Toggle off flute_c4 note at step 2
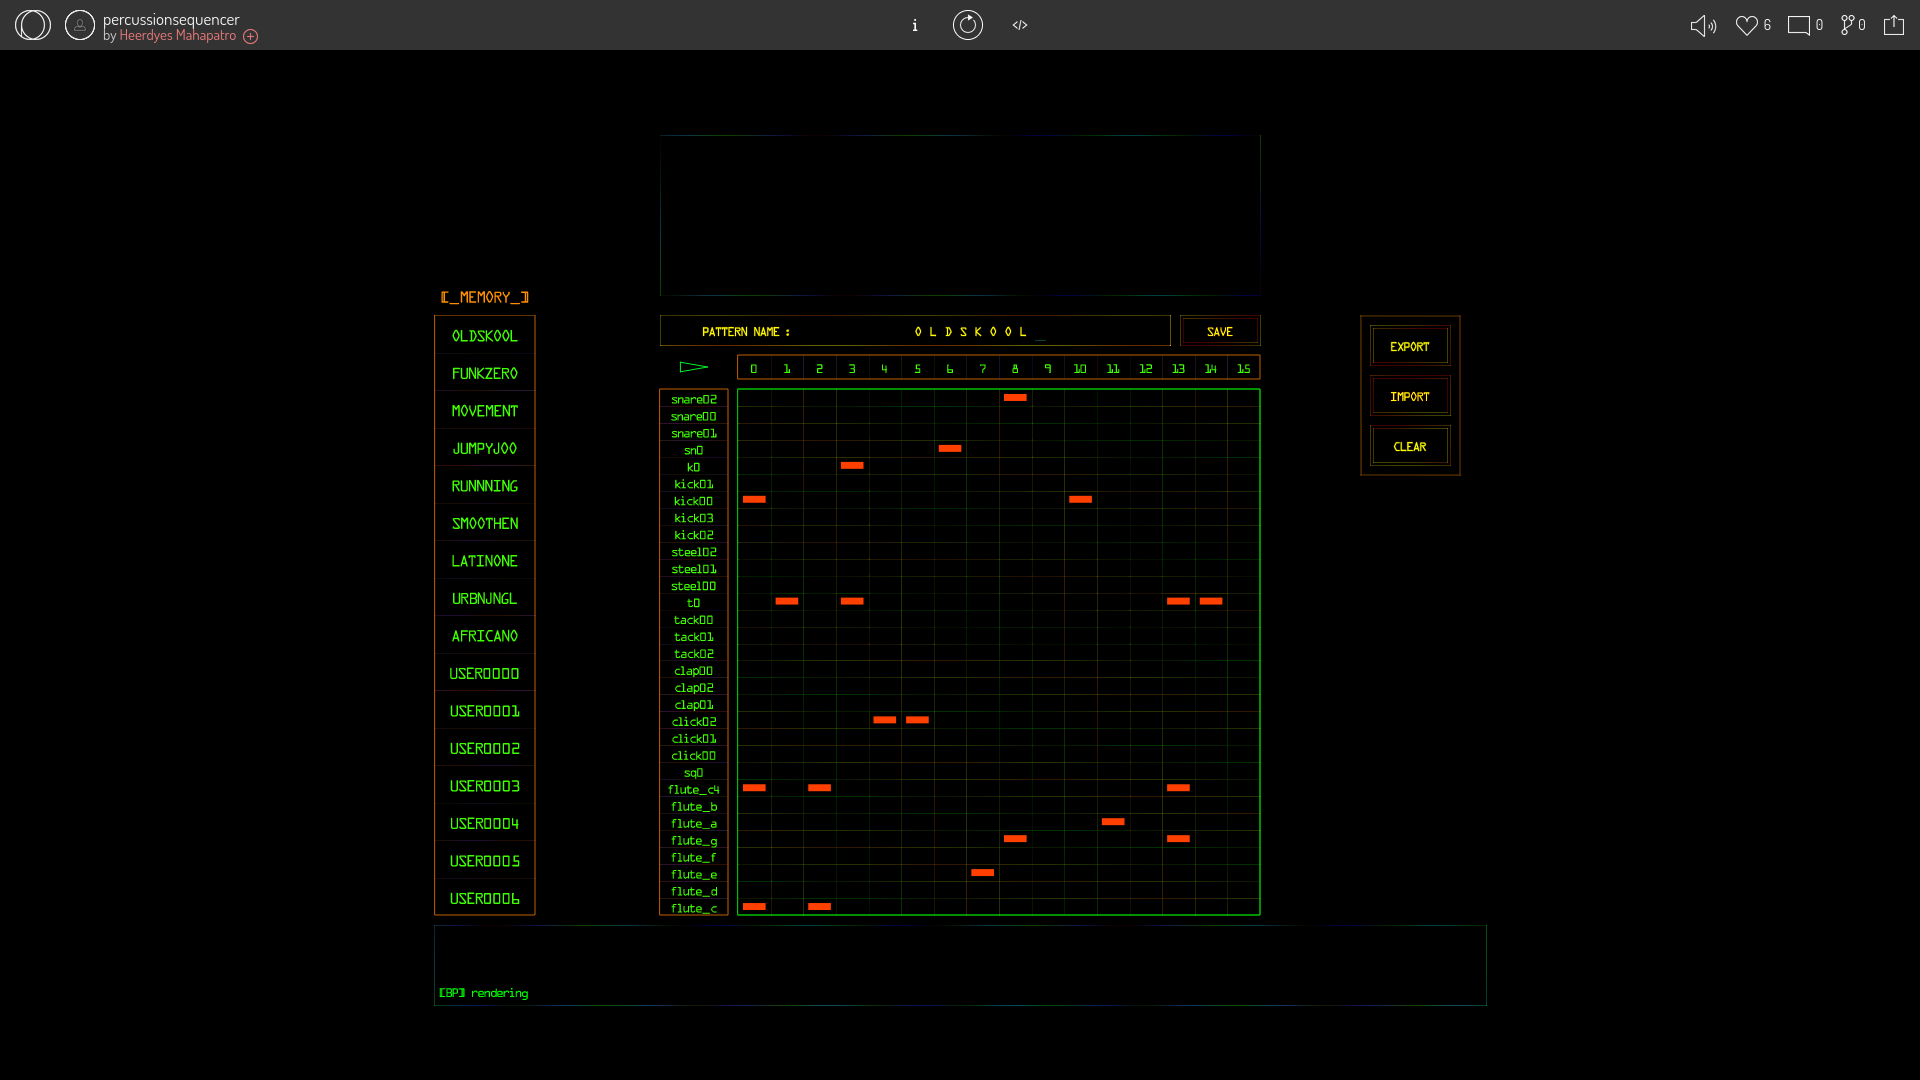This screenshot has height=1080, width=1920. click(x=820, y=788)
